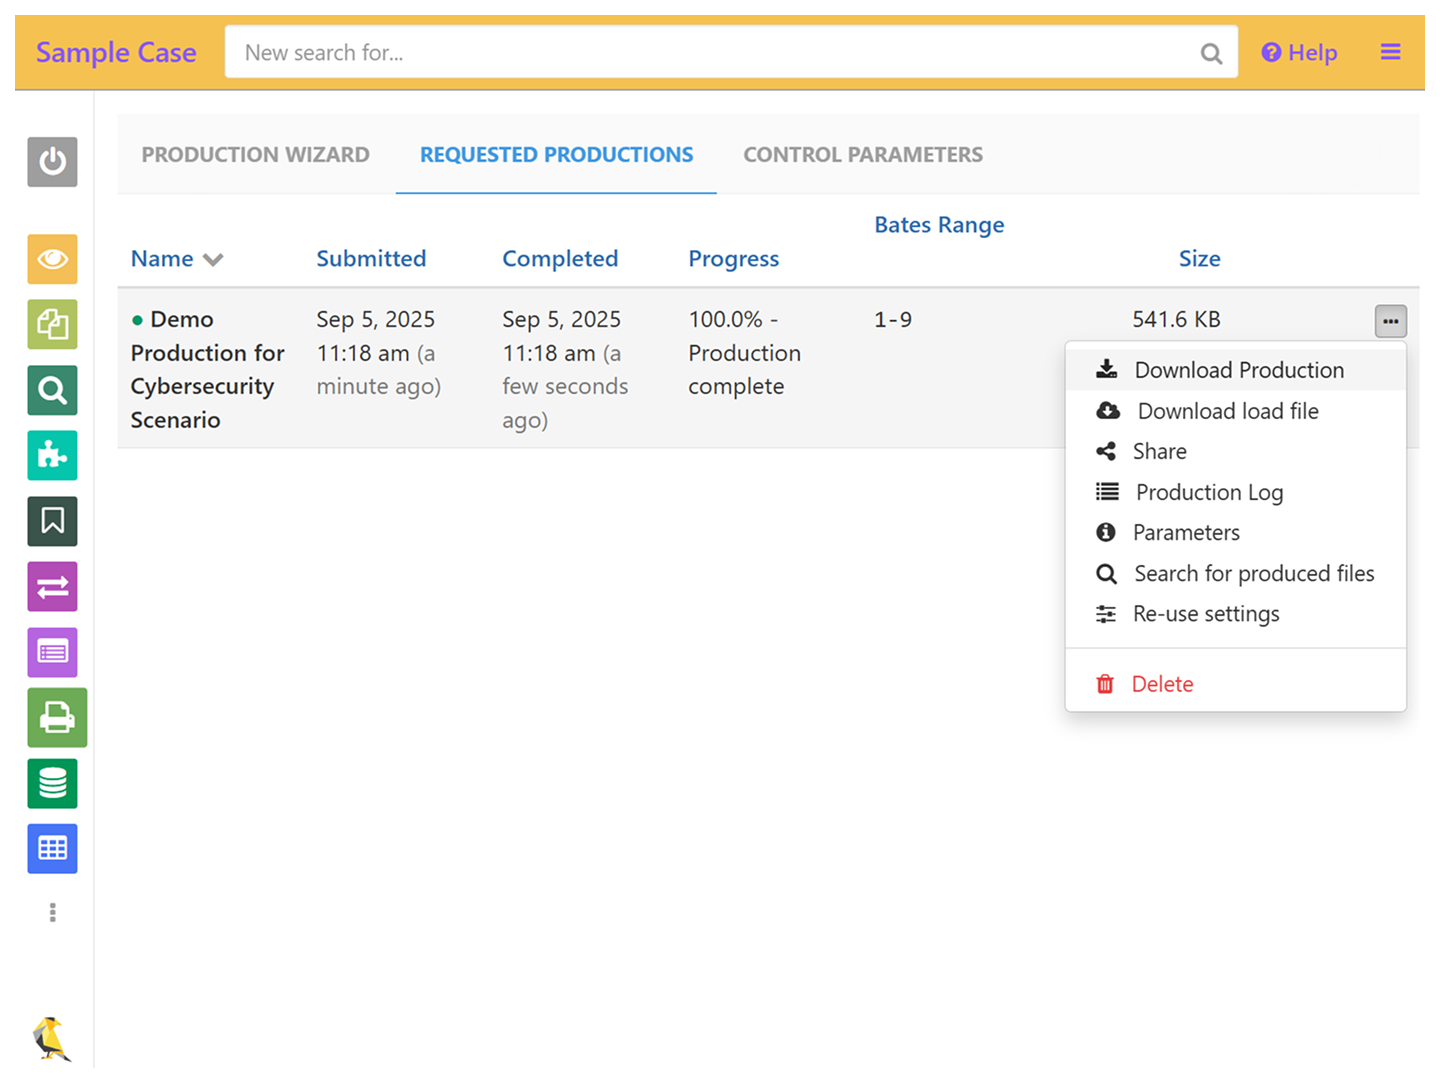This screenshot has width=1440, height=1088.
Task: Open the dark bookmark sidebar icon
Action: [x=52, y=521]
